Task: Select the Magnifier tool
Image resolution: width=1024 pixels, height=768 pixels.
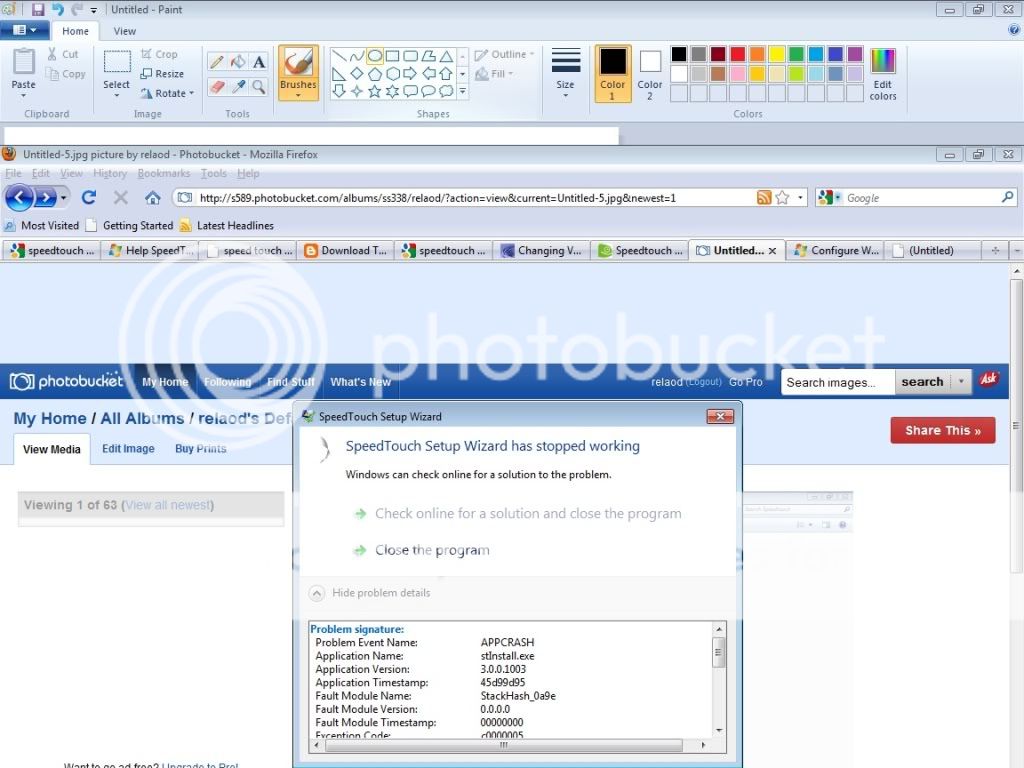Action: click(259, 87)
